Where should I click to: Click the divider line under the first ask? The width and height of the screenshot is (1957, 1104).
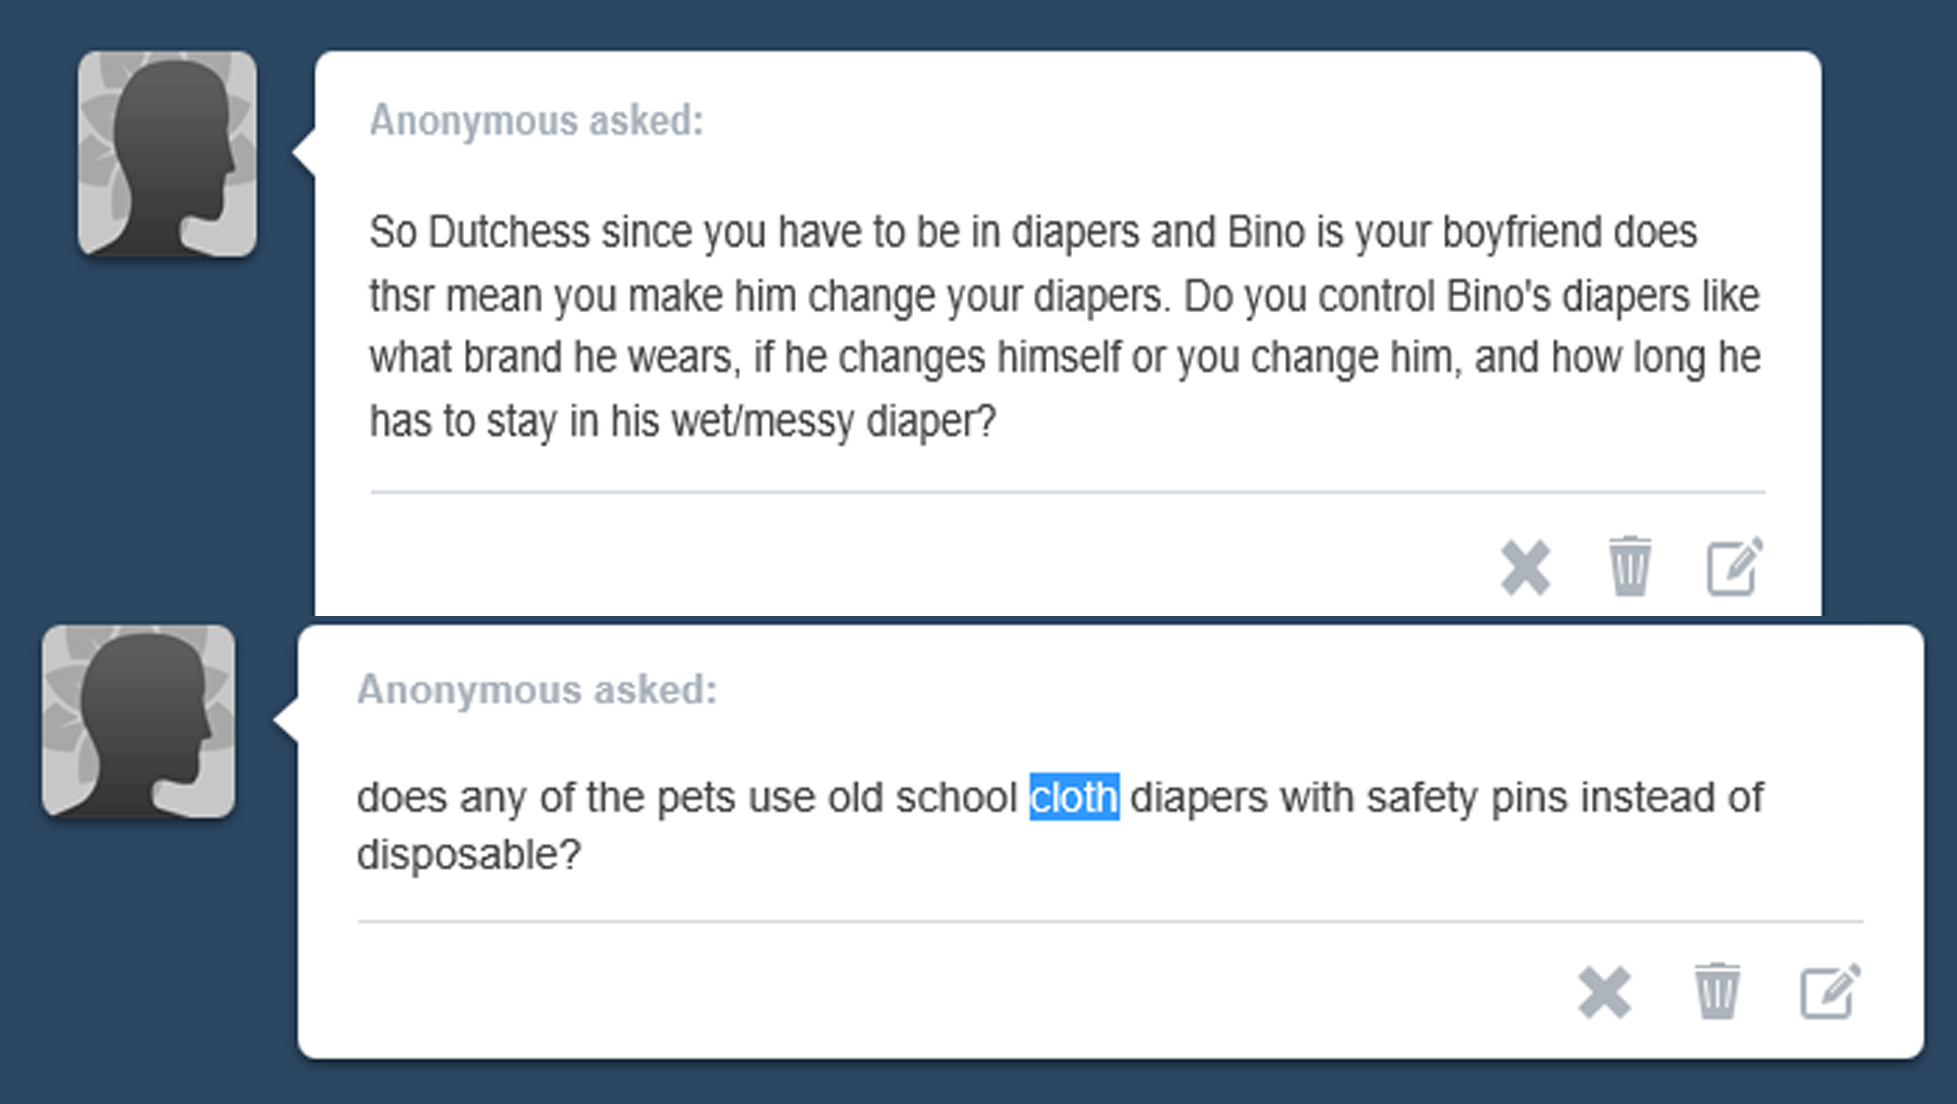point(1067,492)
